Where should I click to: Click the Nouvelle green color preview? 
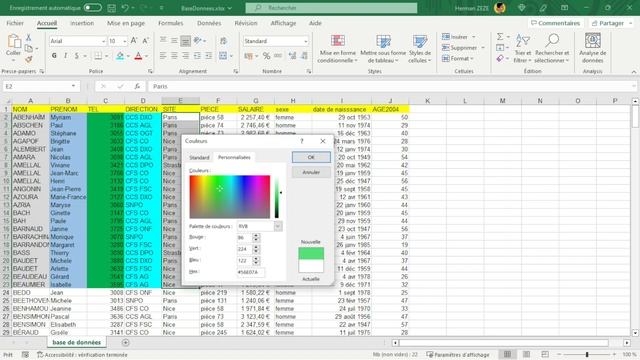pyautogui.click(x=311, y=253)
